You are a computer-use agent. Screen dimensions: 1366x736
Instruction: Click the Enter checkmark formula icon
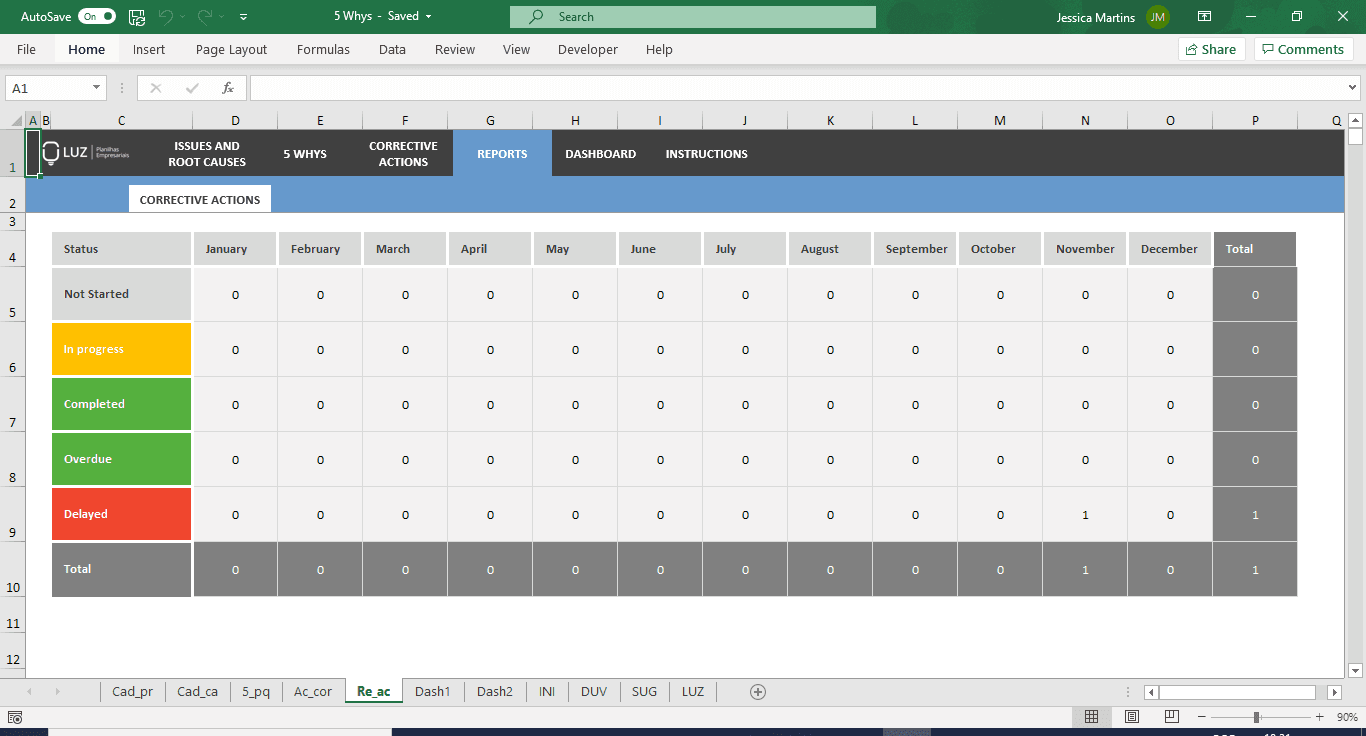pos(192,88)
